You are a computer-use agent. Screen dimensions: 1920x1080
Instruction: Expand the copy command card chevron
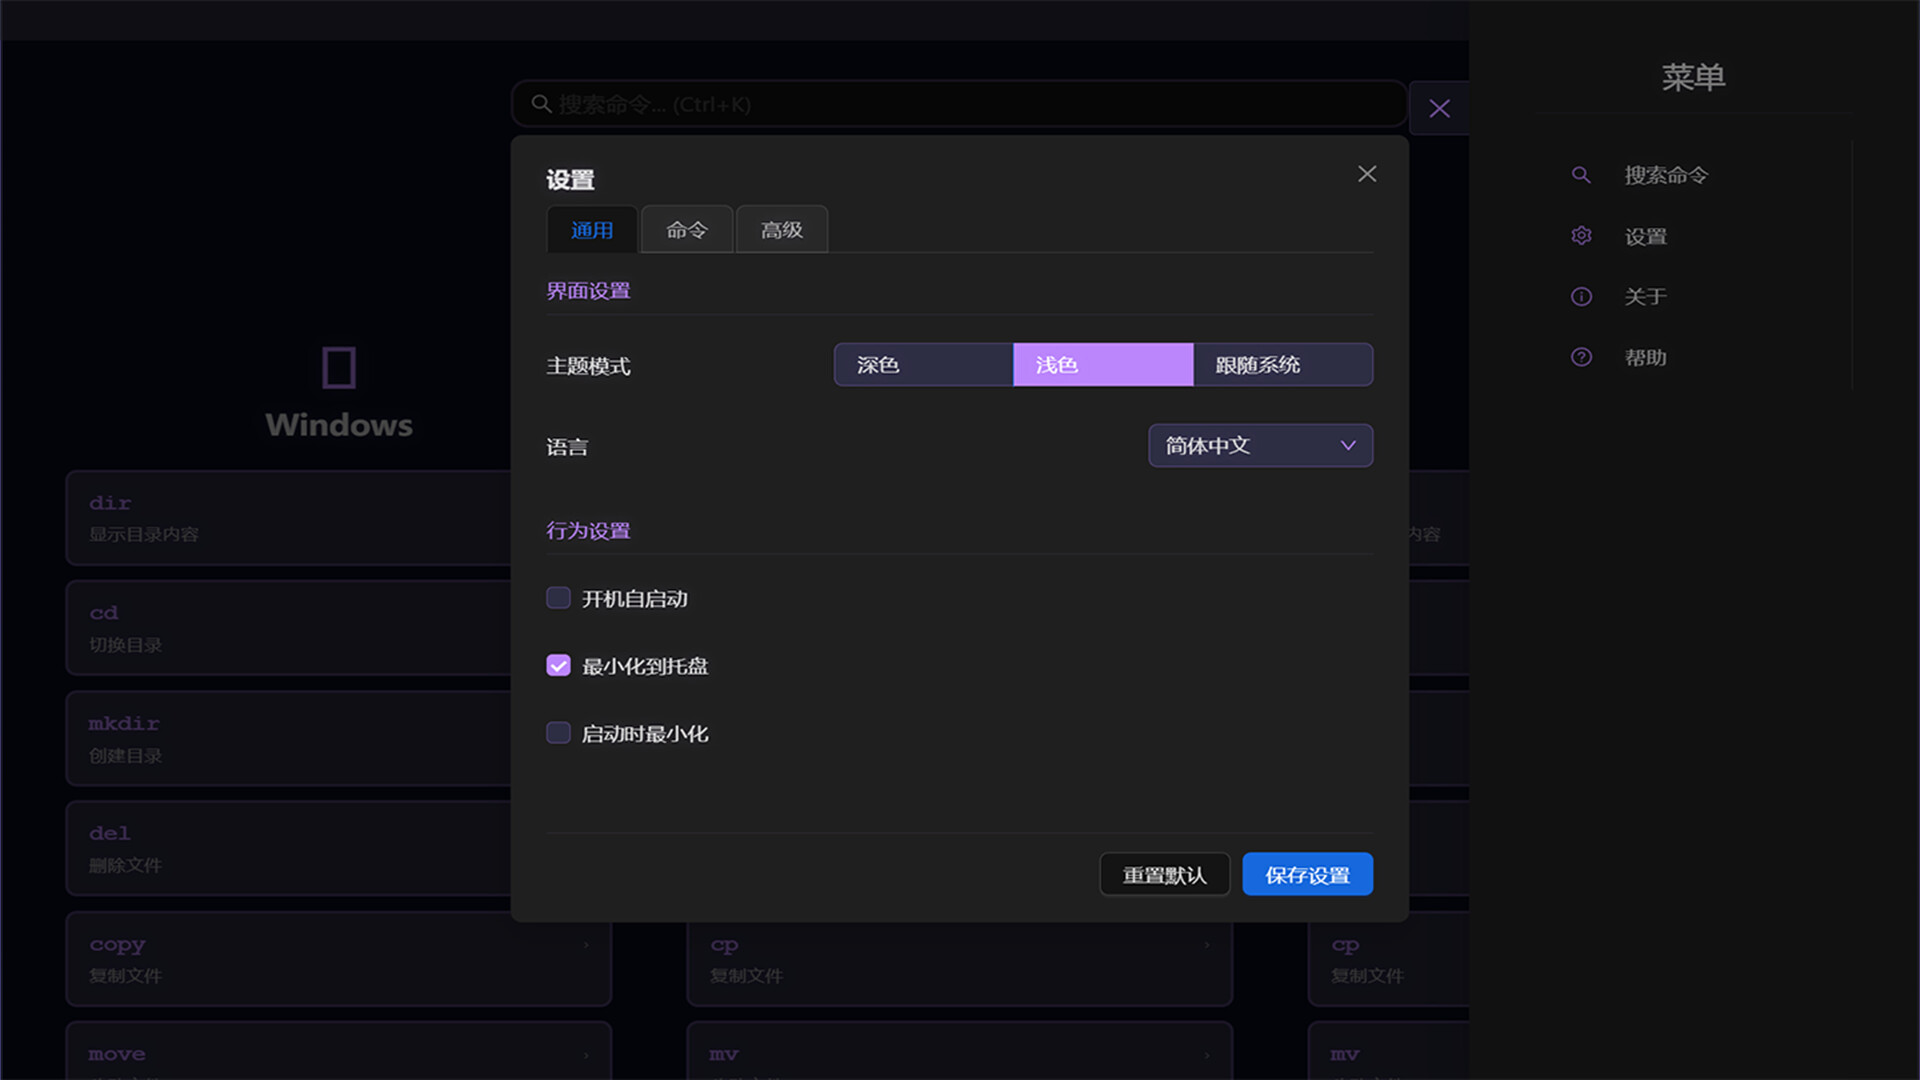click(586, 945)
